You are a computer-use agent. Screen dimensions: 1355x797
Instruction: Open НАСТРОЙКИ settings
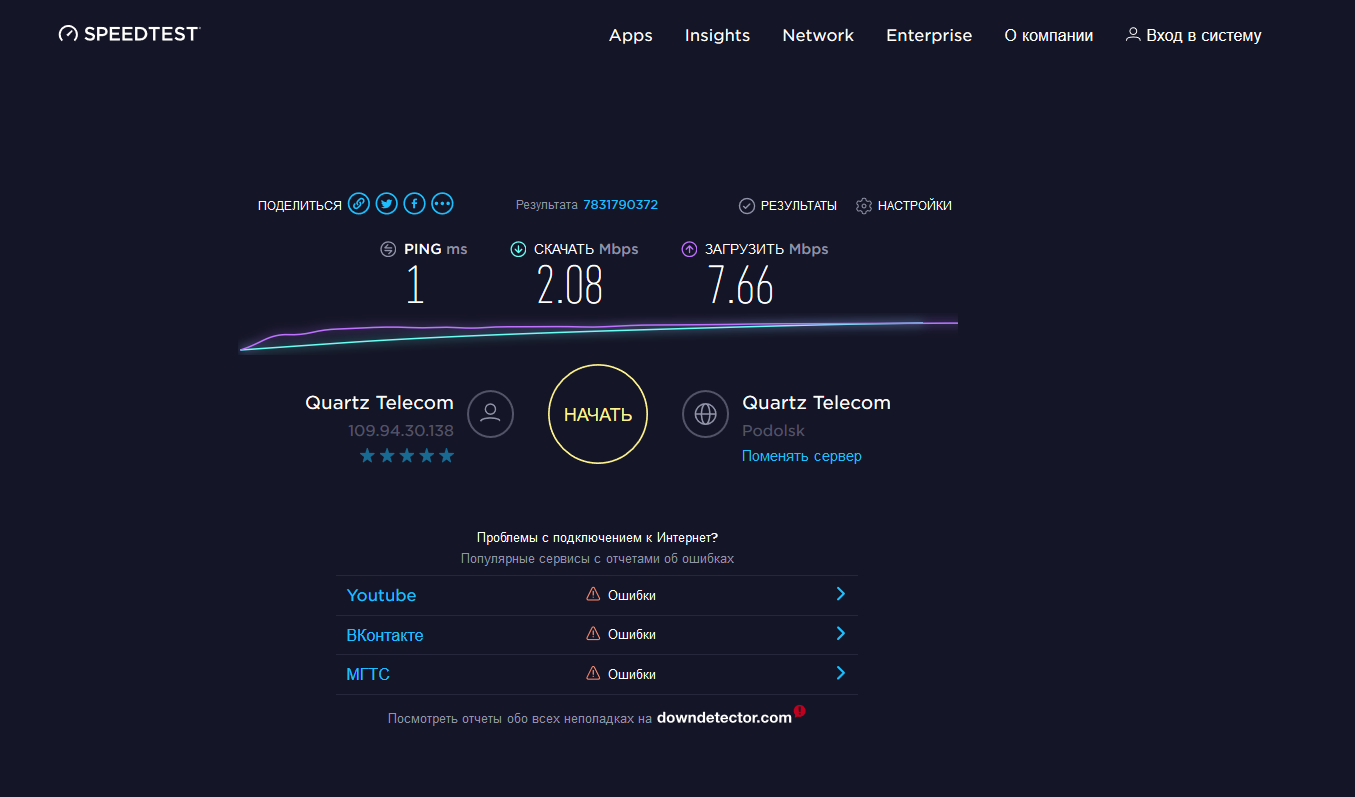904,205
